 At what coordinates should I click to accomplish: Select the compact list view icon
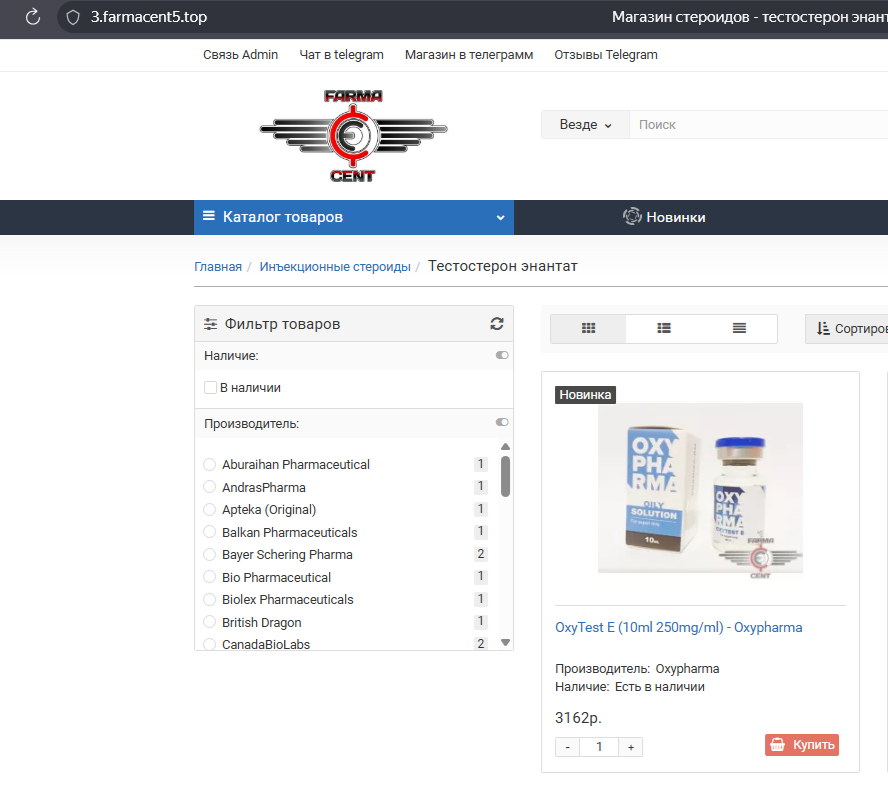(x=739, y=328)
